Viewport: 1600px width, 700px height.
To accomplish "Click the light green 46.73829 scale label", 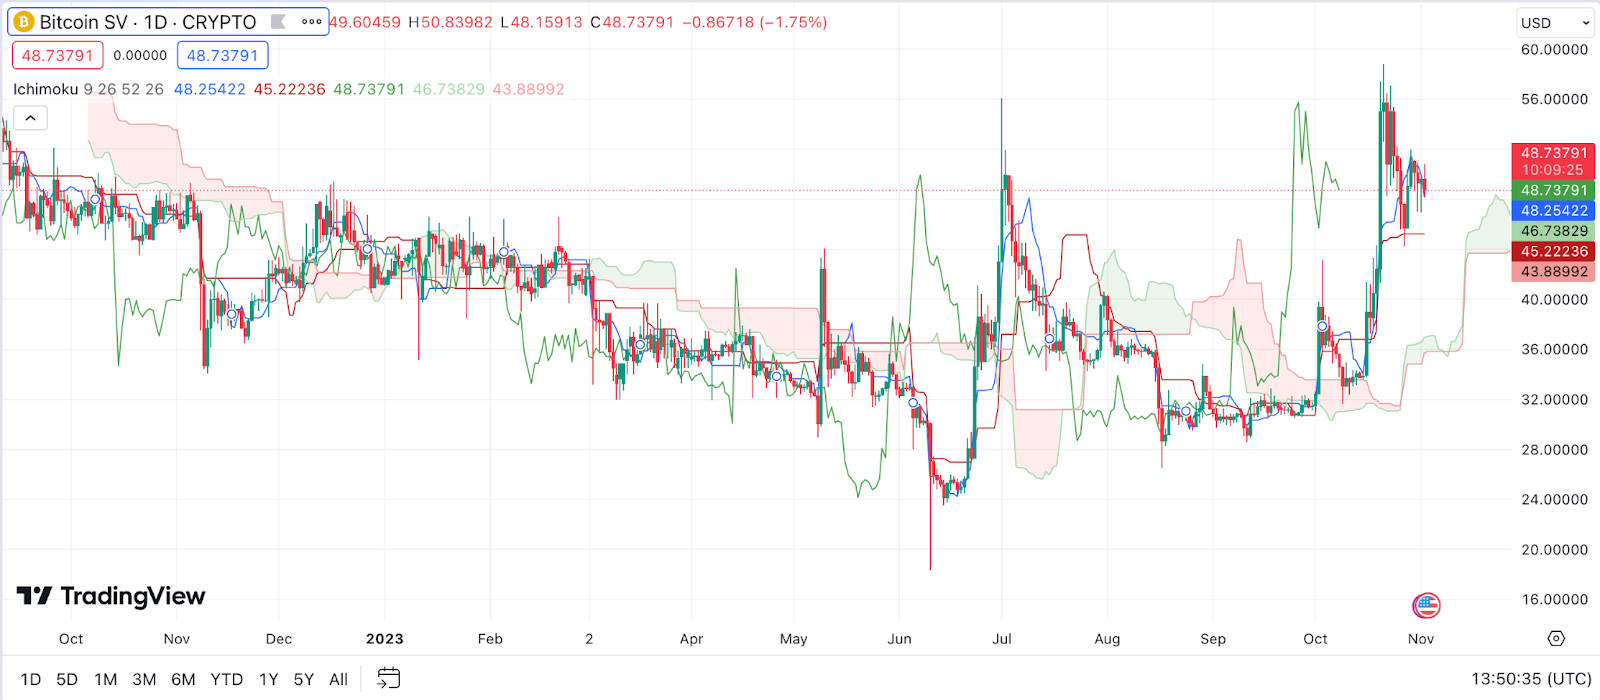I will coord(1553,230).
